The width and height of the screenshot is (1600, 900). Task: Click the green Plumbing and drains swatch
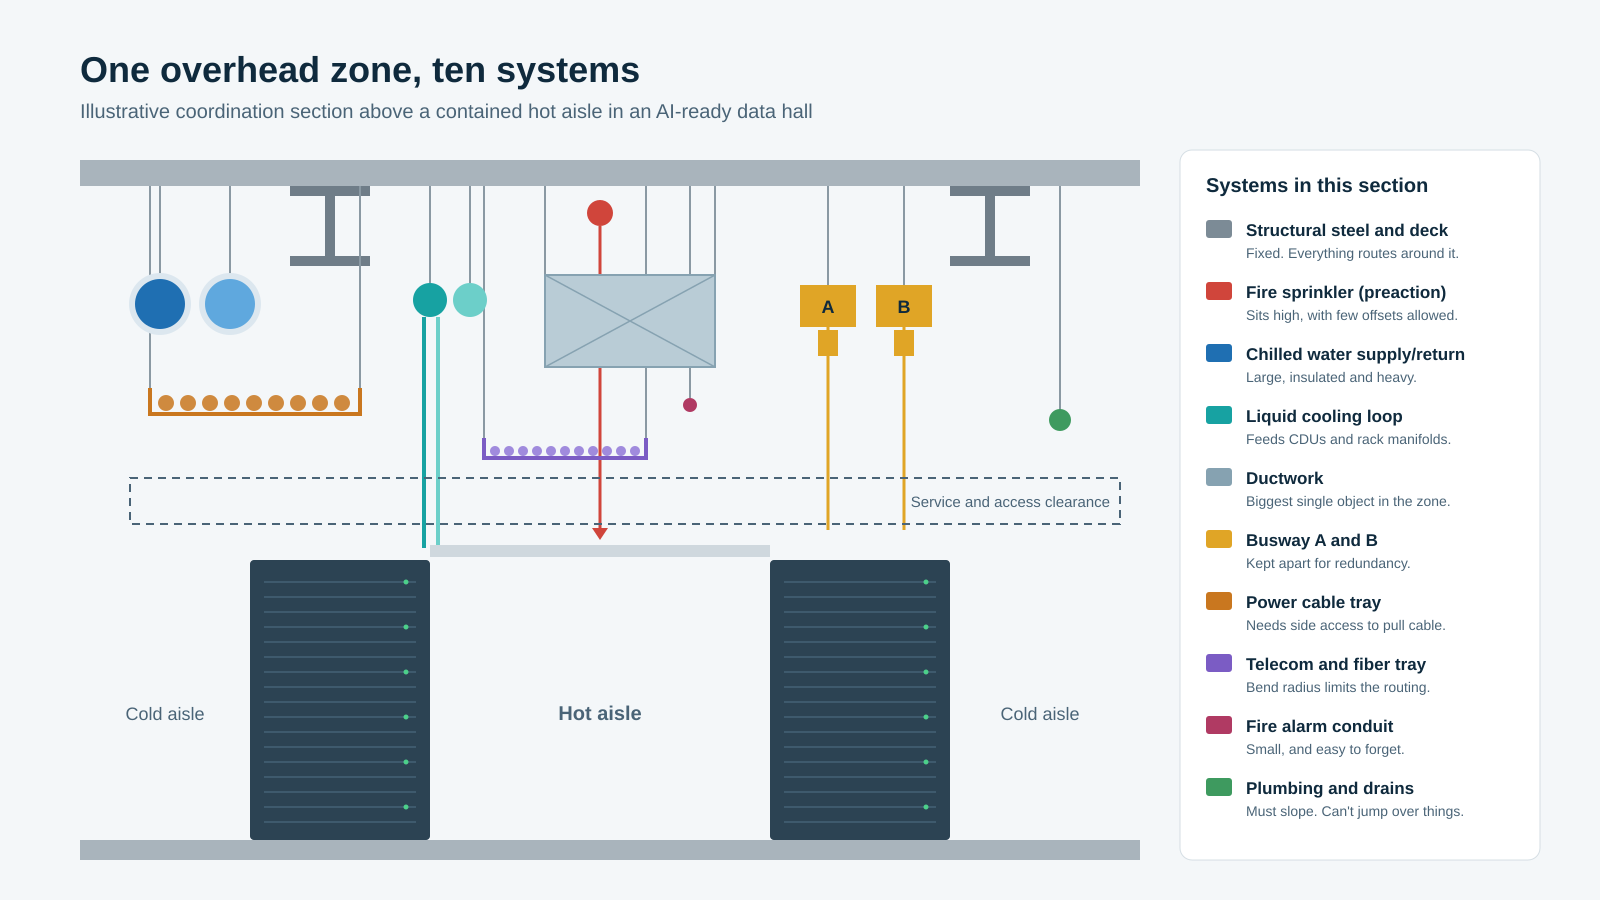tap(1219, 787)
